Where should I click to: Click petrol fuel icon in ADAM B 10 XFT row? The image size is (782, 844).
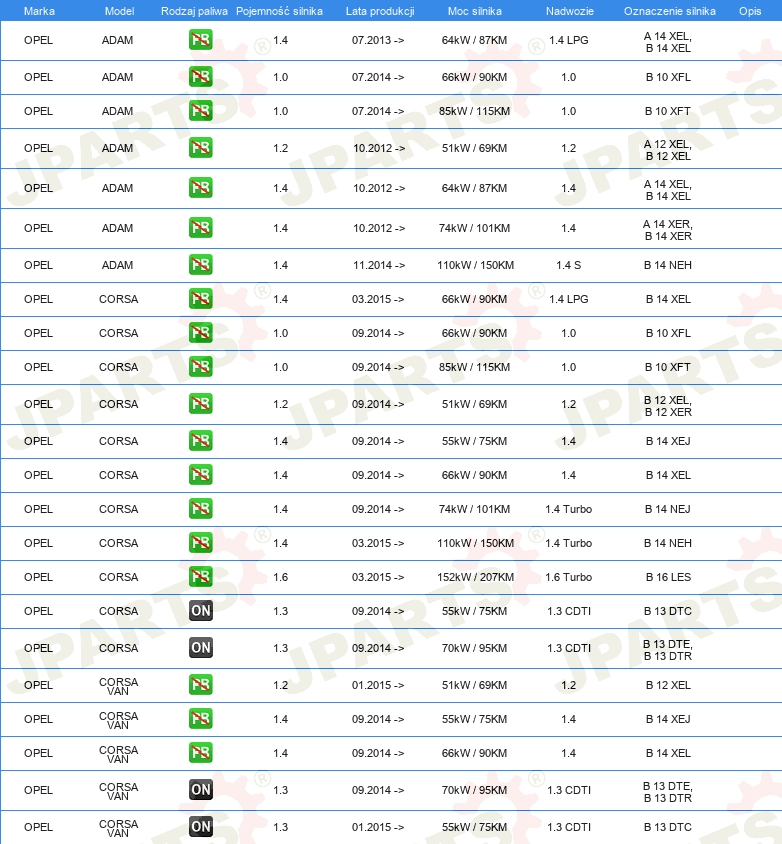point(201,111)
